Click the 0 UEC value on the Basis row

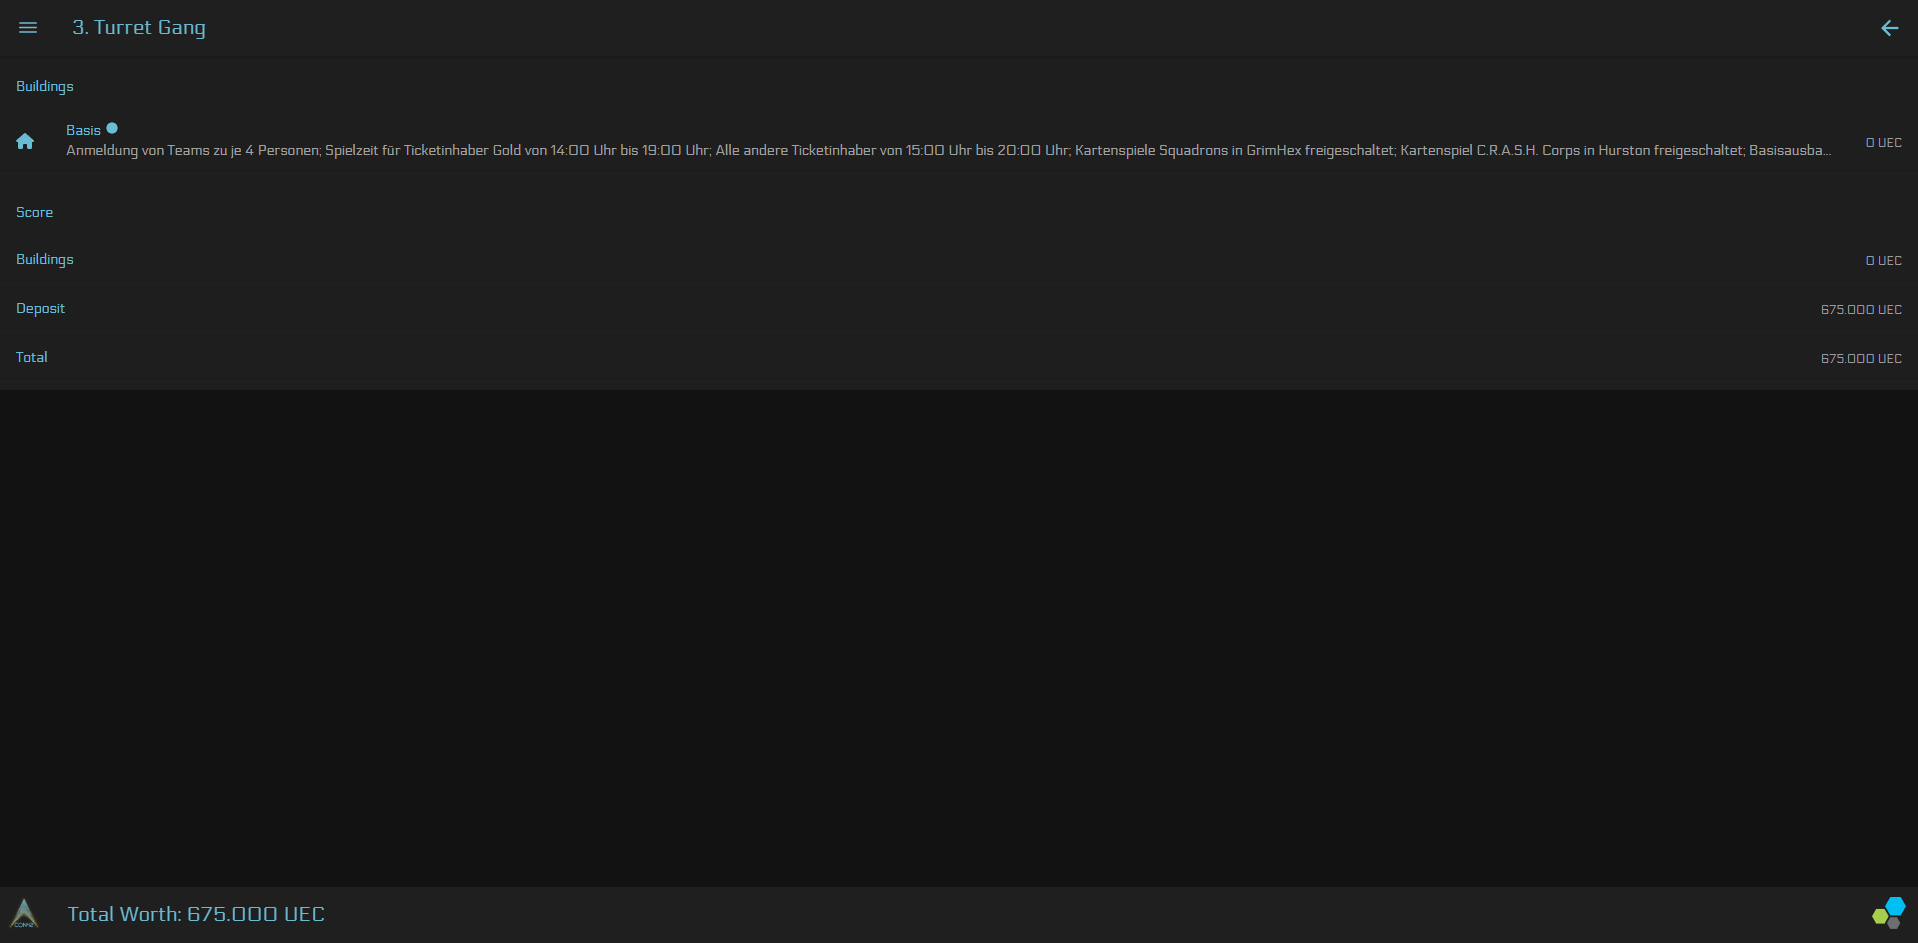tap(1883, 141)
